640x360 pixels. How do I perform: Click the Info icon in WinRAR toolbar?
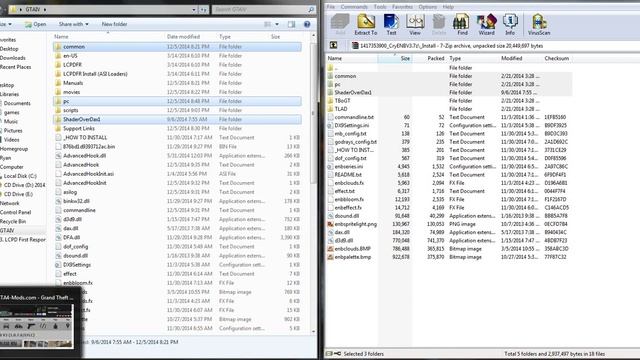510,24
